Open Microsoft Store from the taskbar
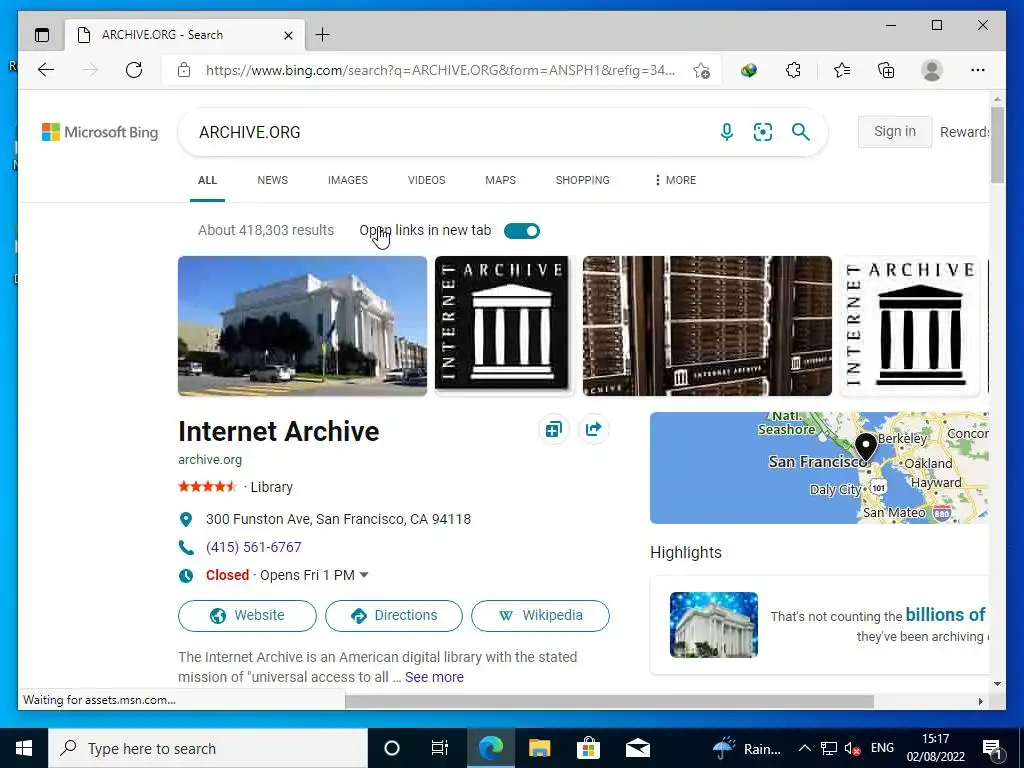Screen dimensions: 1024x768 pyautogui.click(x=588, y=748)
